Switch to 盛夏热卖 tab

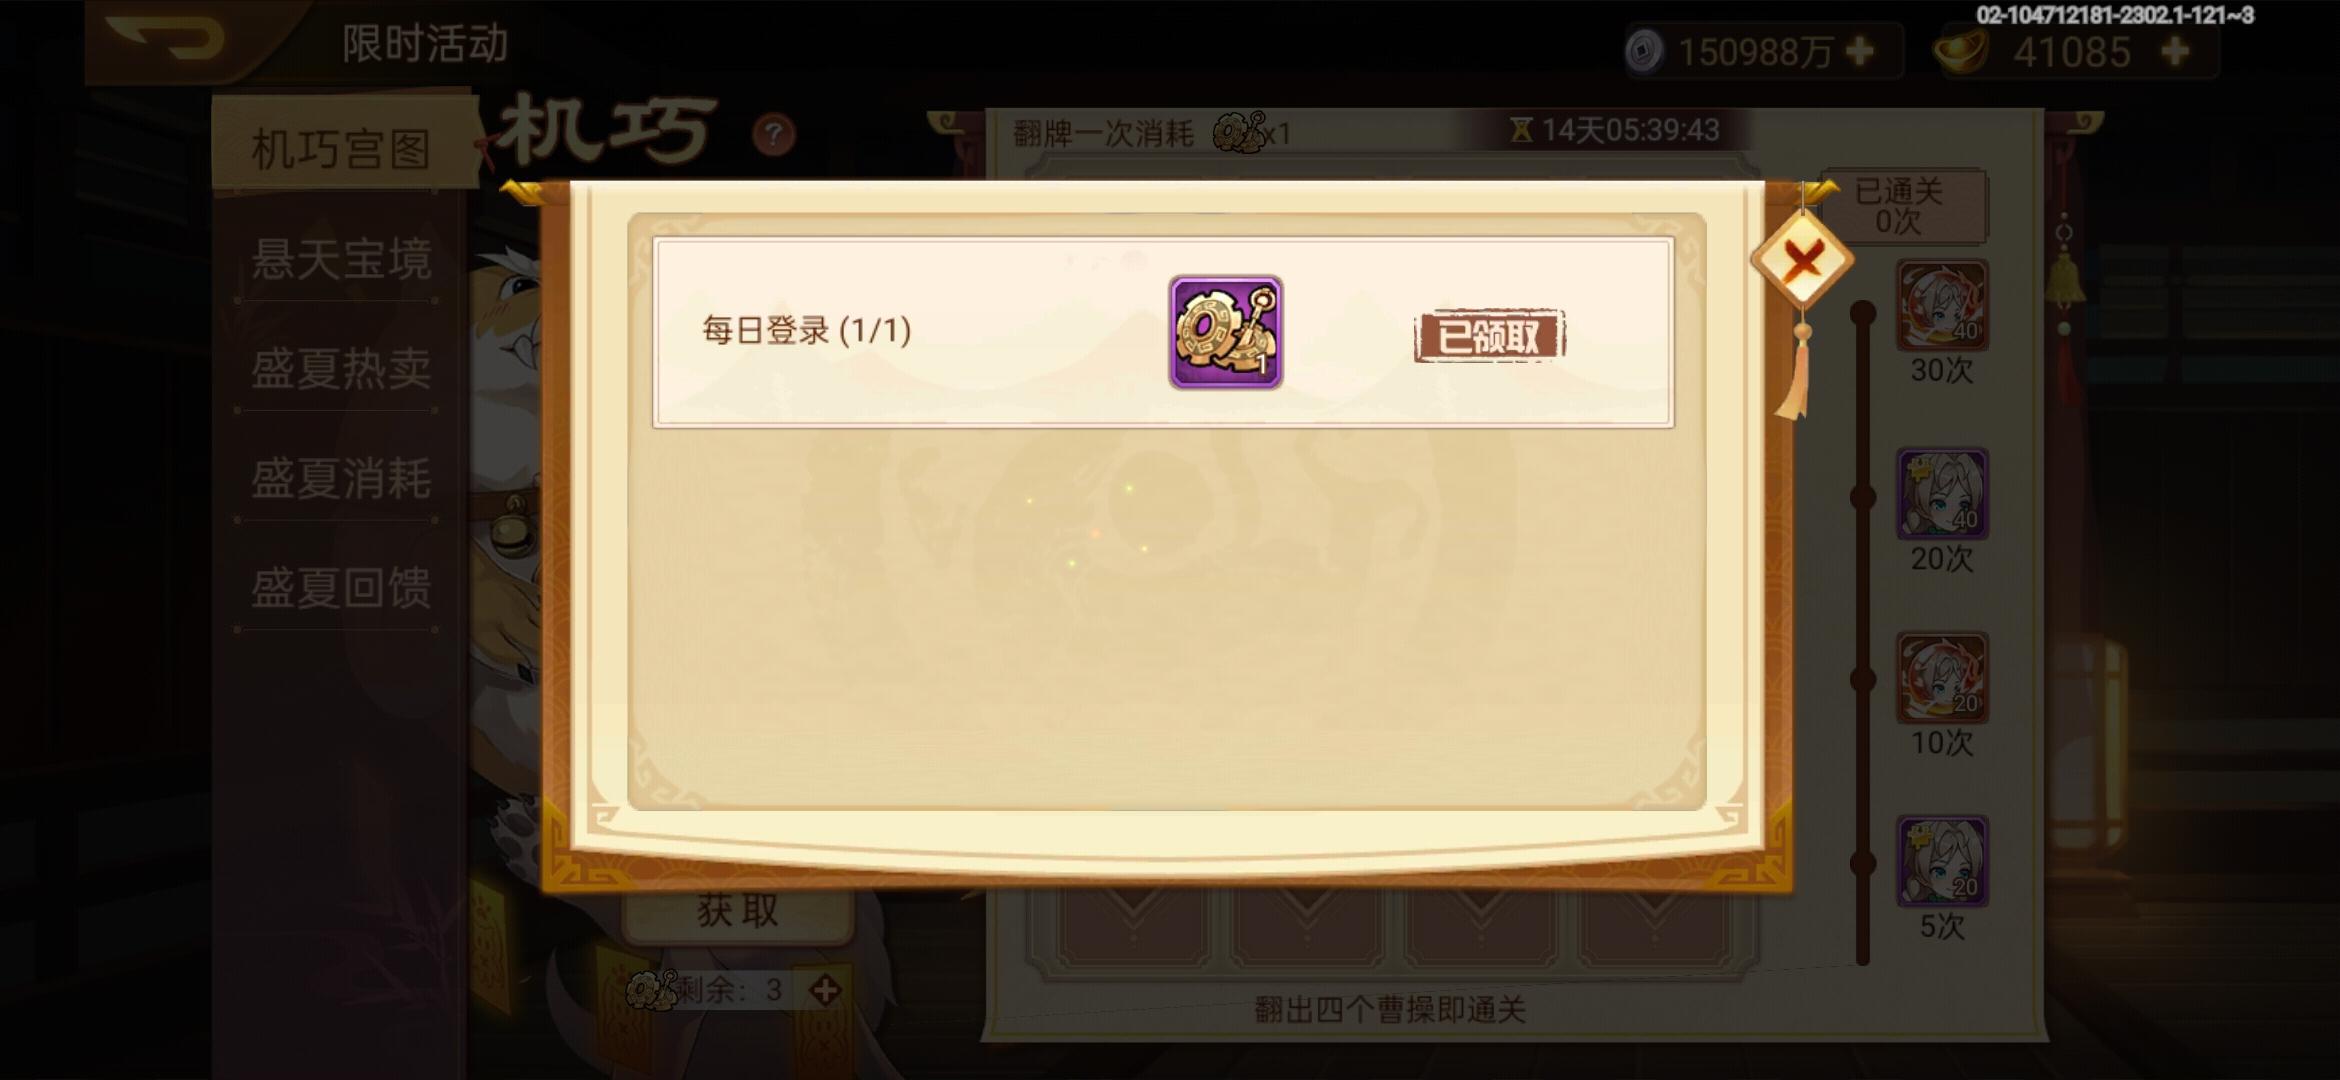coord(341,369)
